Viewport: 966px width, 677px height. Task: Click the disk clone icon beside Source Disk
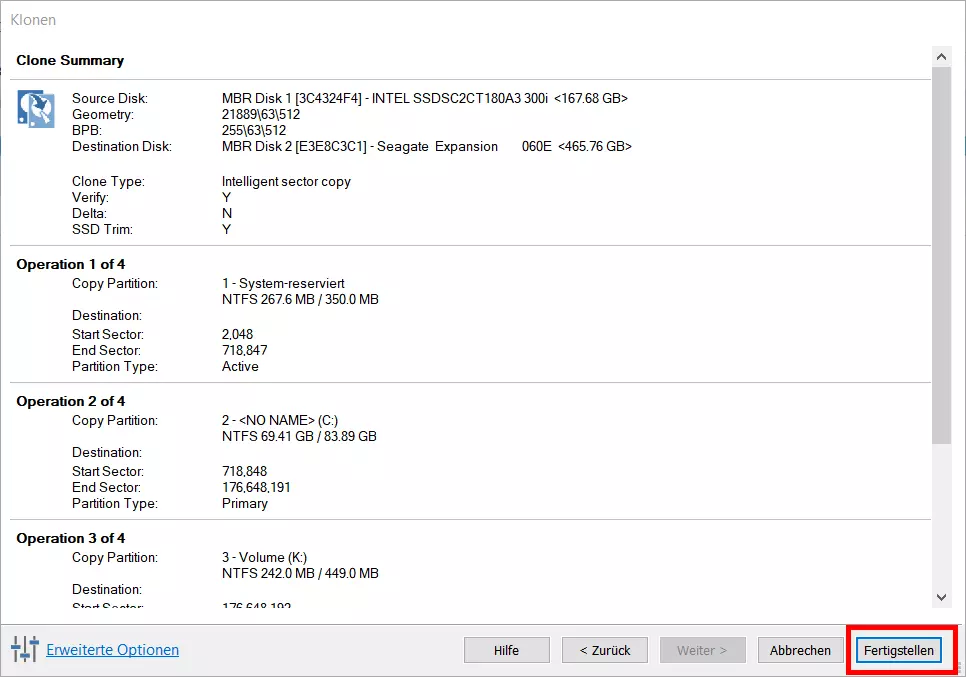coord(36,108)
